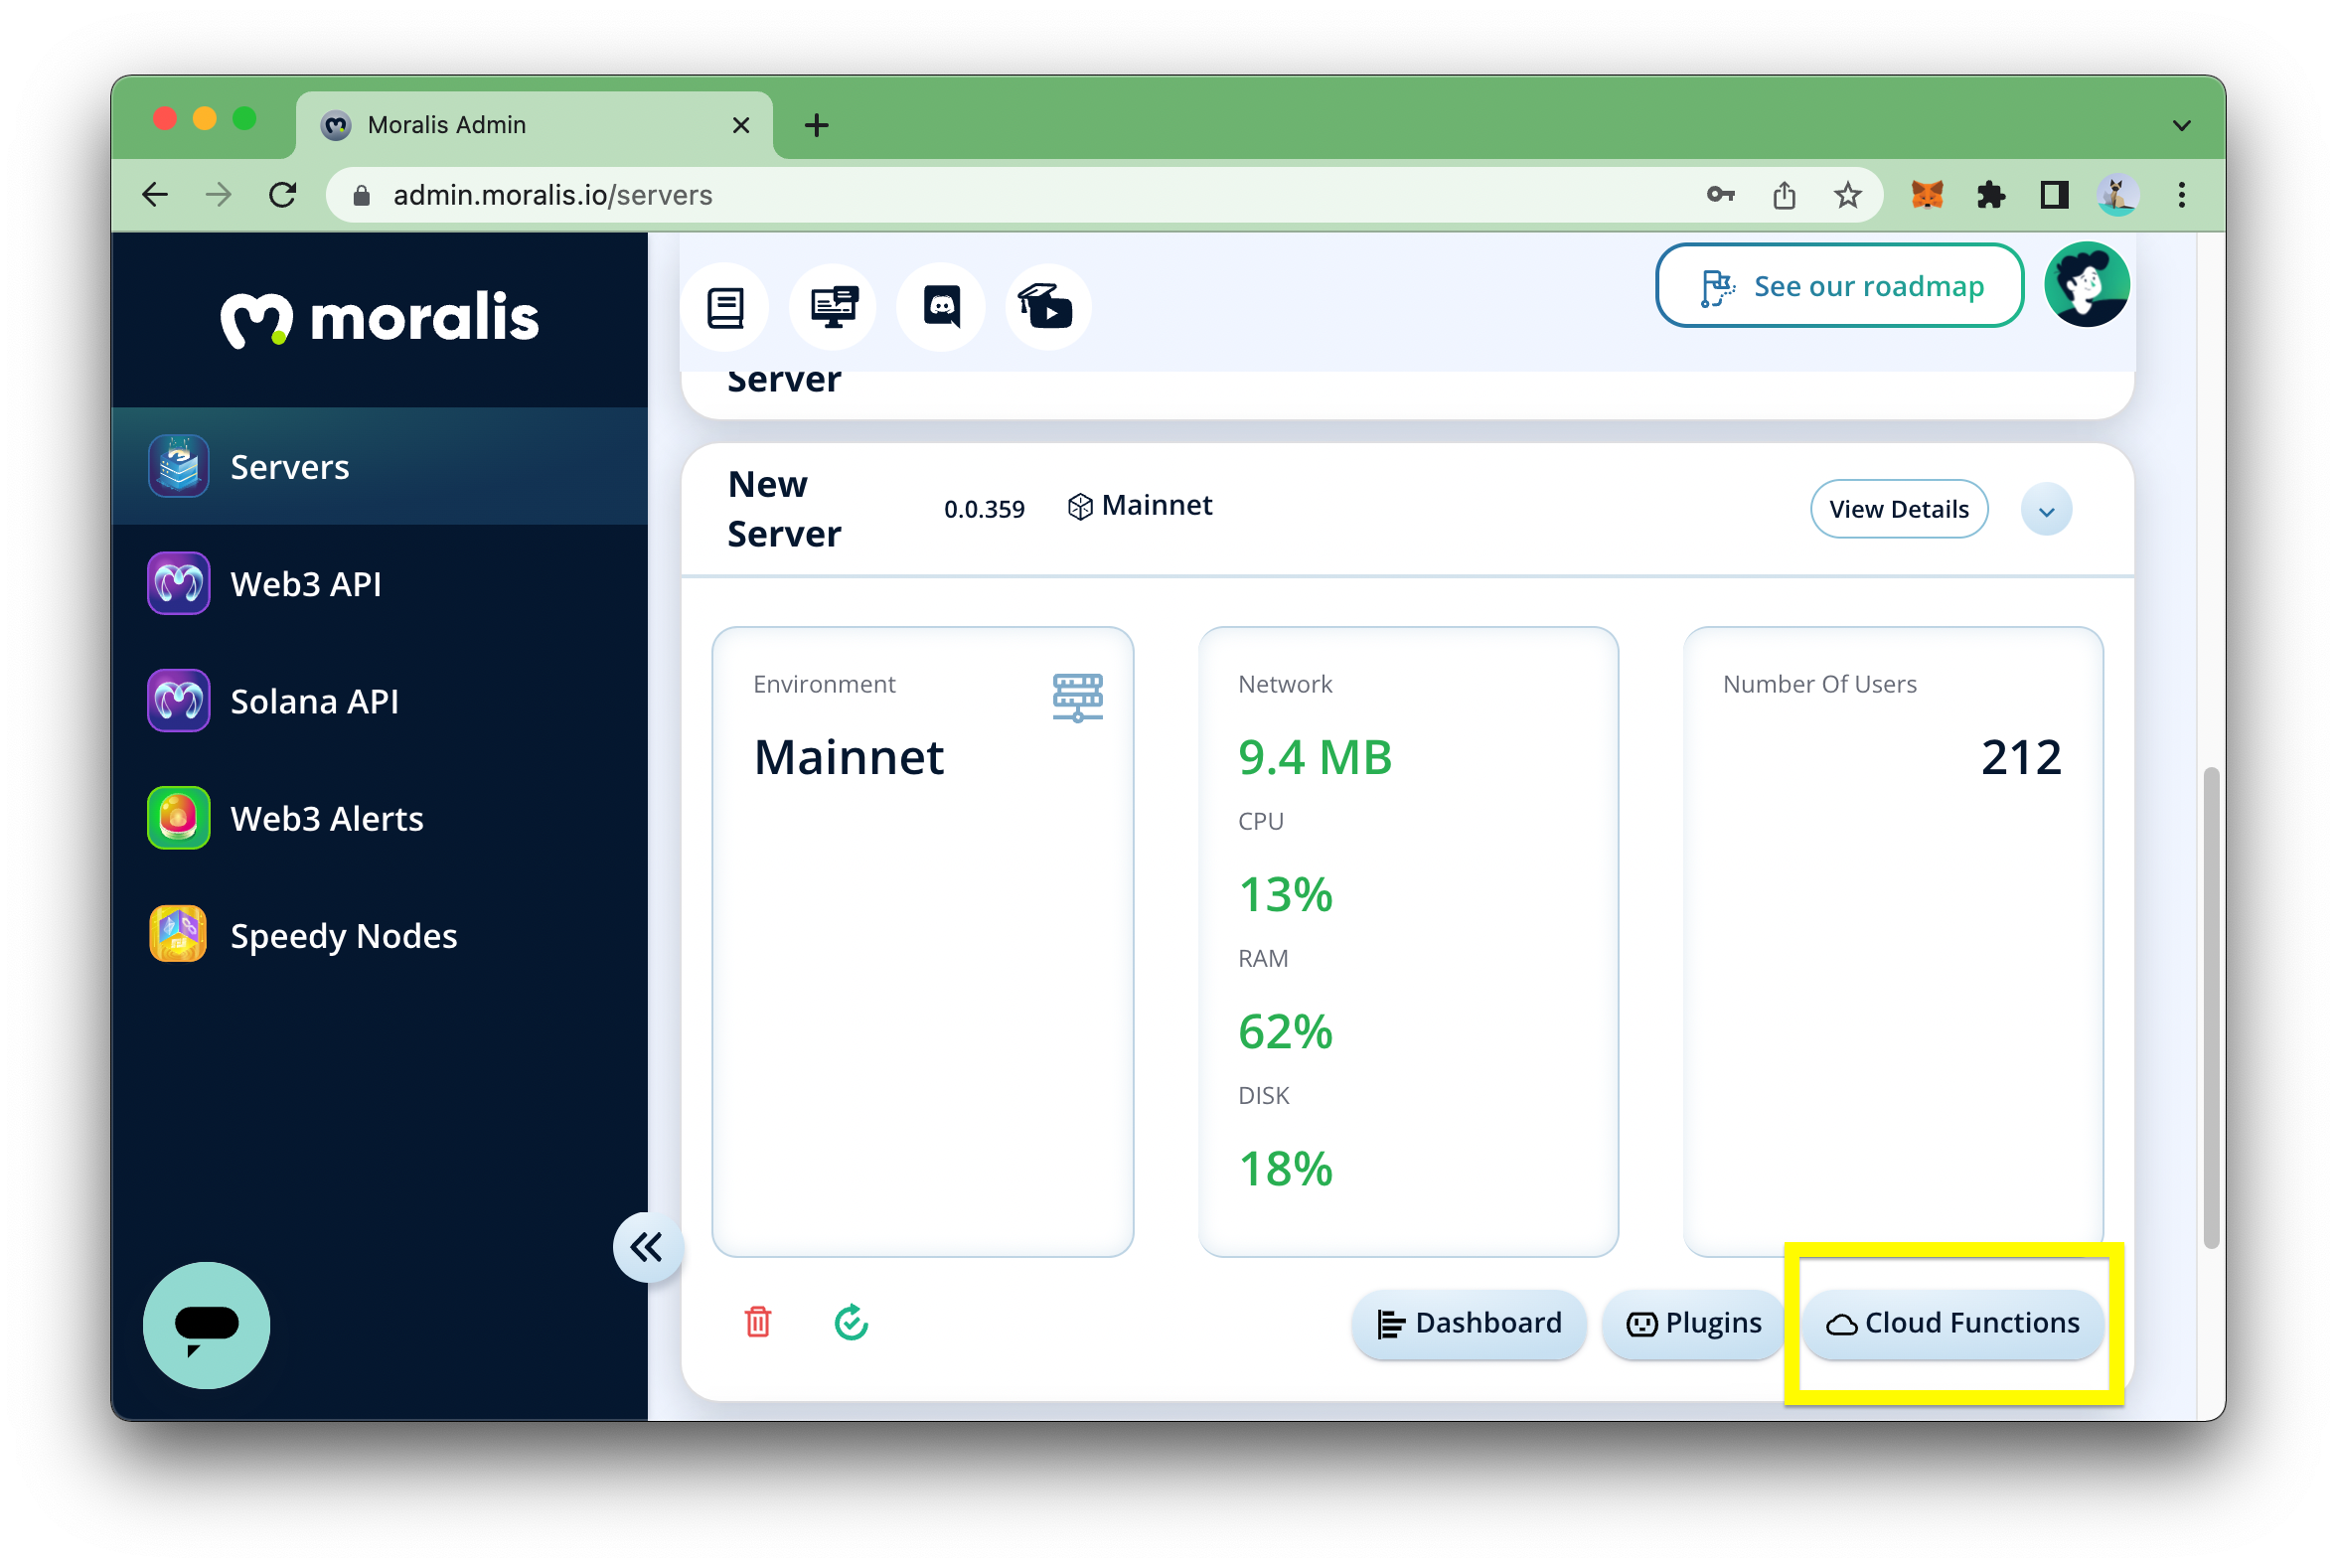Open the Chrome three-dot menu
This screenshot has width=2337, height=1568.
tap(2182, 194)
